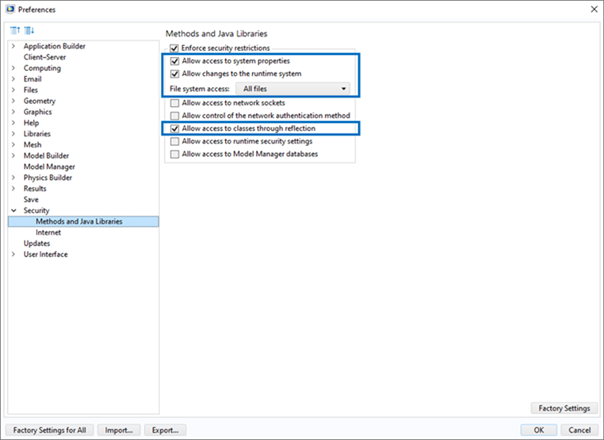Screen dimensions: 604x440
Task: Click the Computing tree label
Action: pos(42,68)
